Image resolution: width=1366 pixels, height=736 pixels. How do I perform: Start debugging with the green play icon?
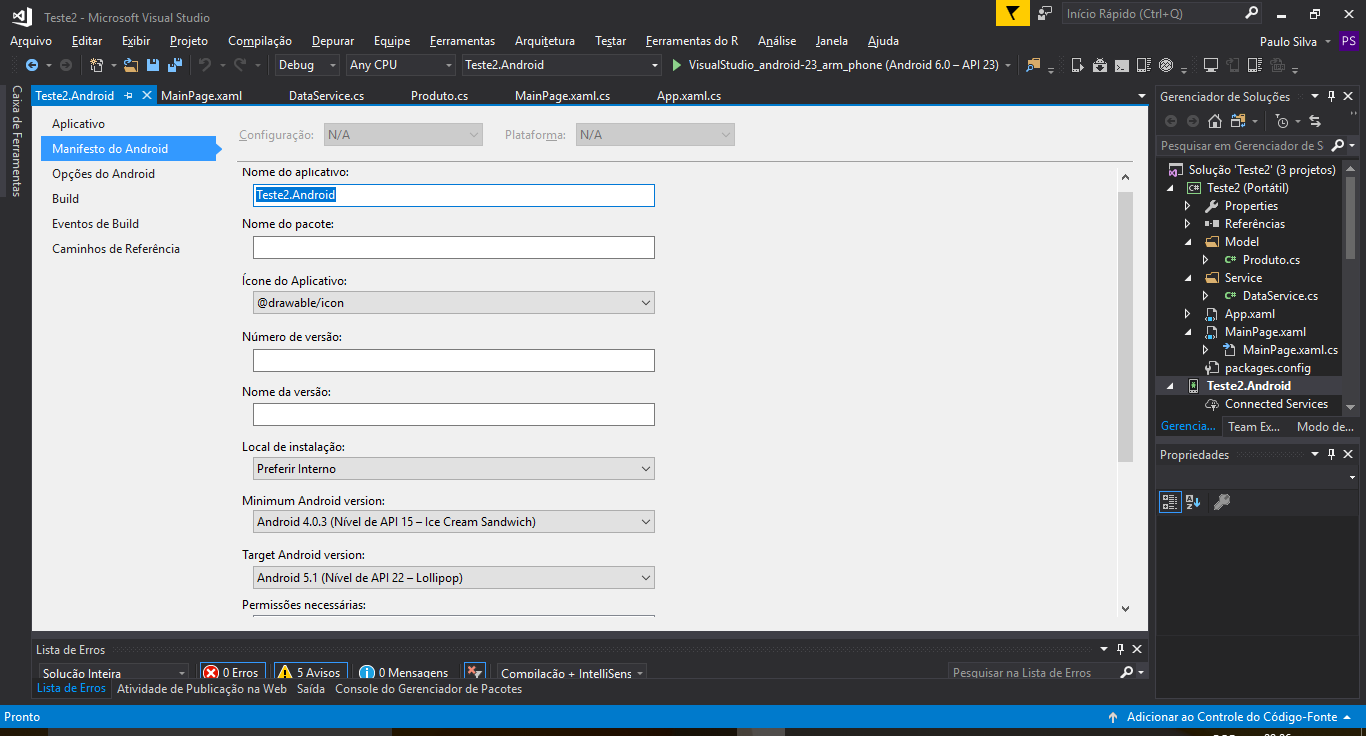[x=676, y=65]
